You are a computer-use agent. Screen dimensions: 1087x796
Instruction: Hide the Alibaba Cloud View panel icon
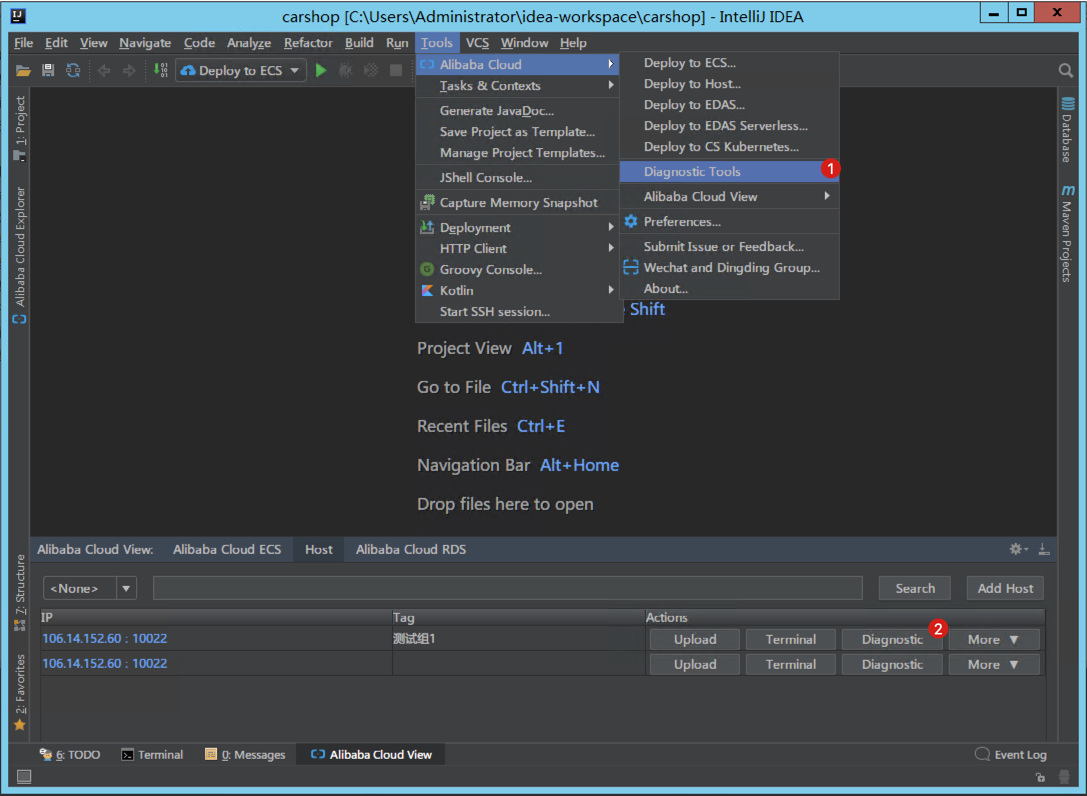pyautogui.click(x=1044, y=549)
